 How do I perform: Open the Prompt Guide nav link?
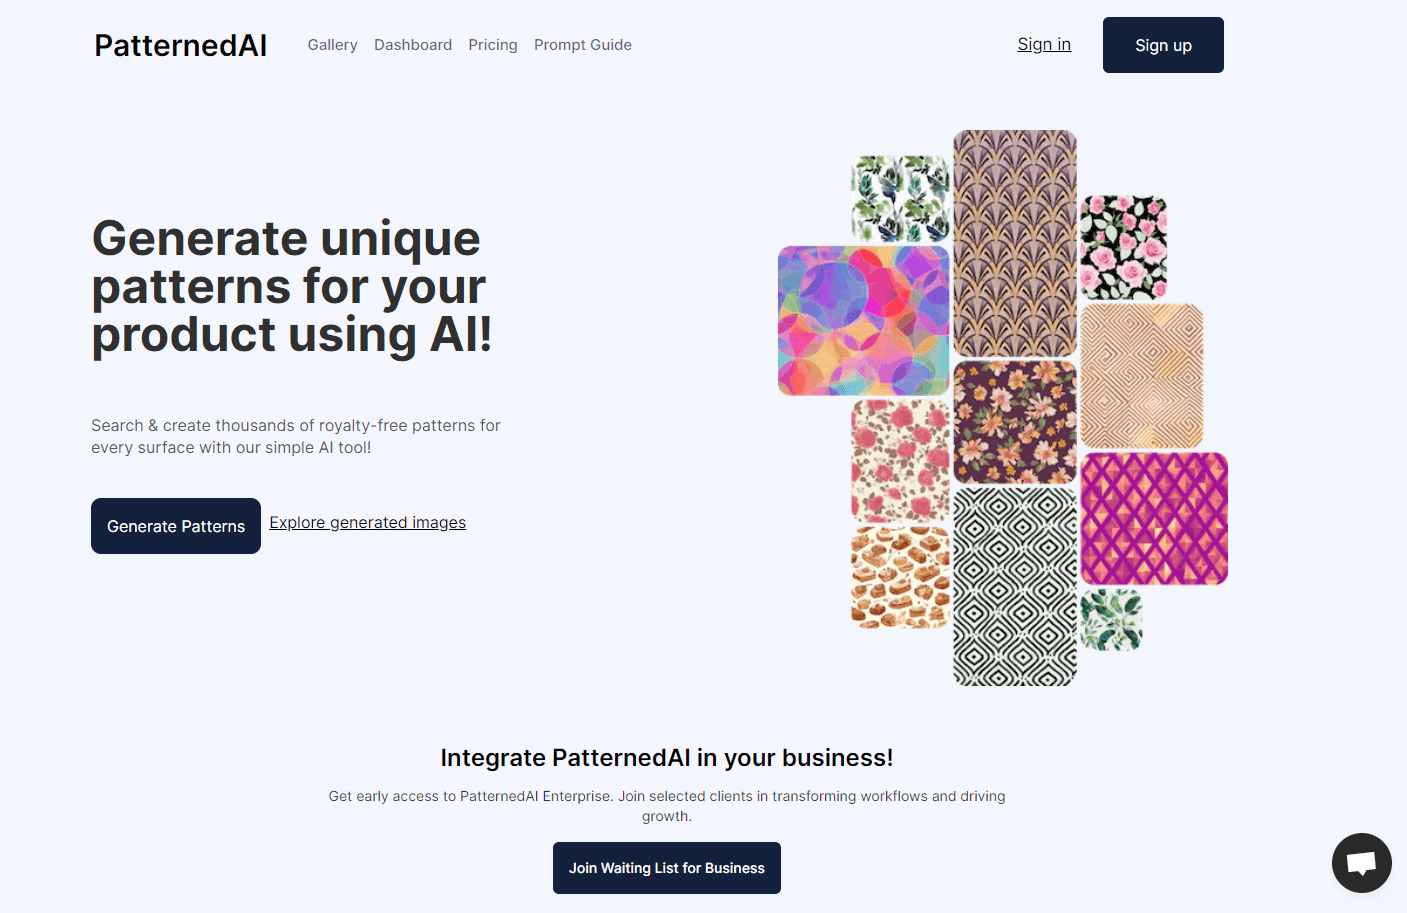click(x=583, y=45)
